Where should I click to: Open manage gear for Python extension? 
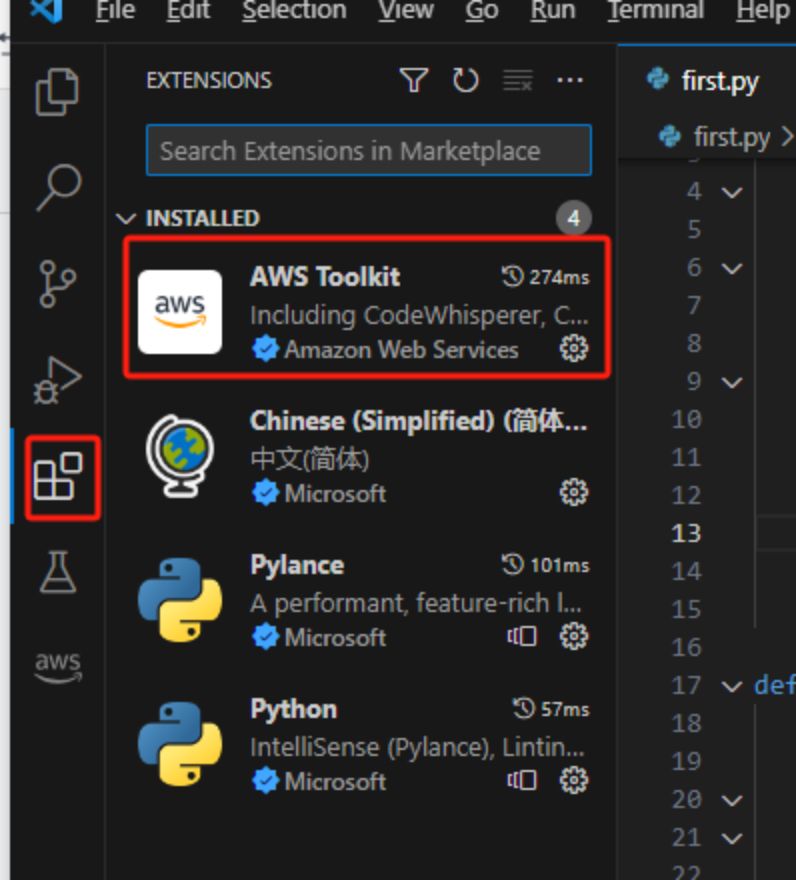[x=574, y=781]
